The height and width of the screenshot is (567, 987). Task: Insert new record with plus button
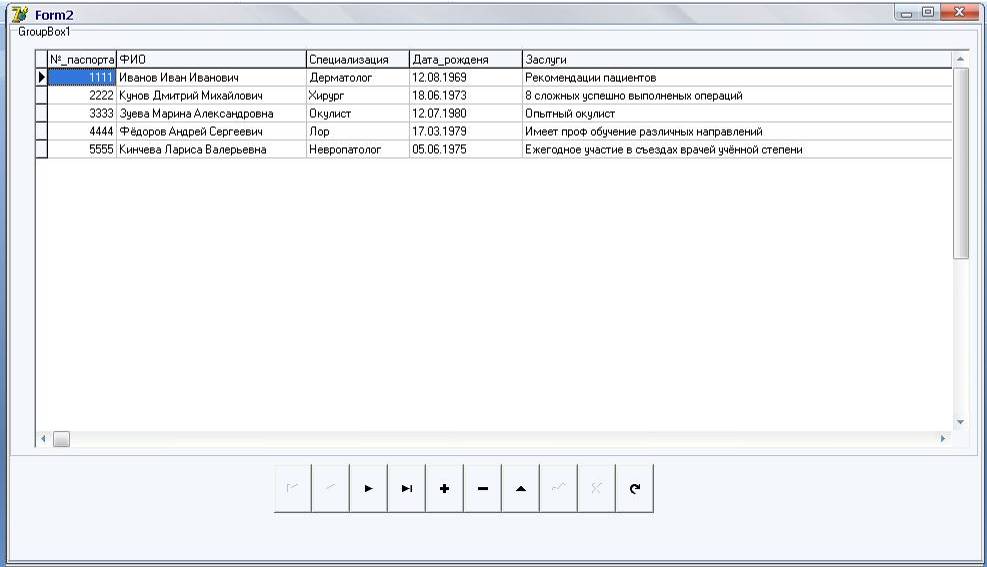(444, 488)
